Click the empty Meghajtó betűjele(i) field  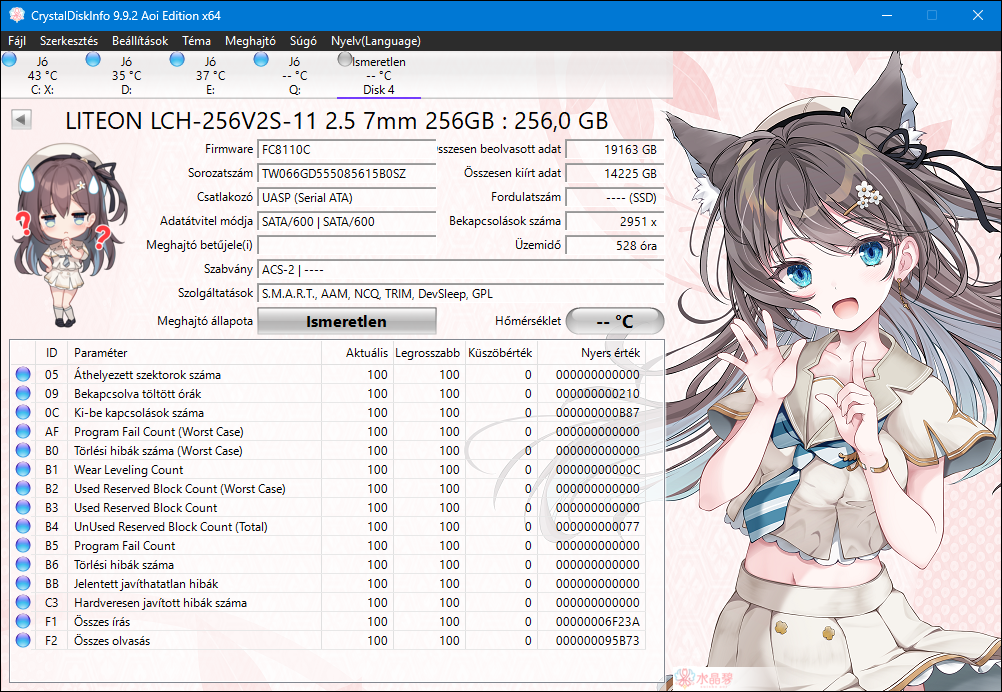pyautogui.click(x=346, y=245)
